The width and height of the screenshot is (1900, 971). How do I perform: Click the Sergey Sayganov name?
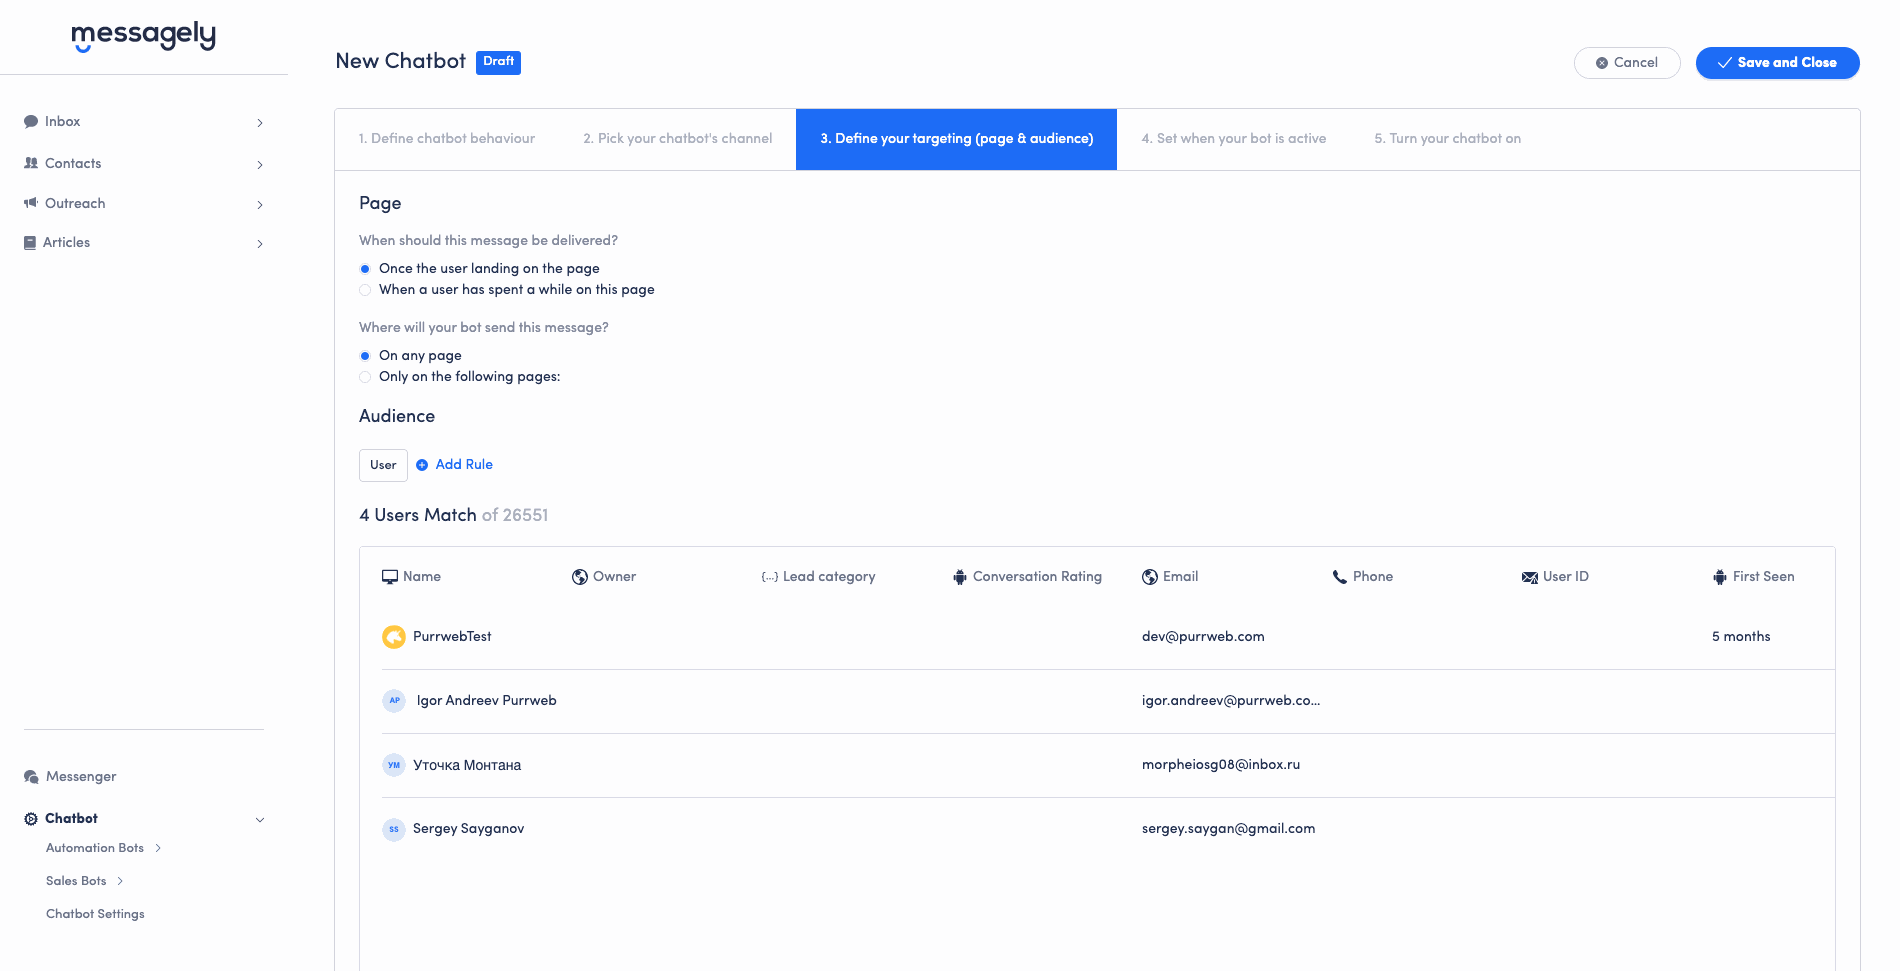(468, 829)
